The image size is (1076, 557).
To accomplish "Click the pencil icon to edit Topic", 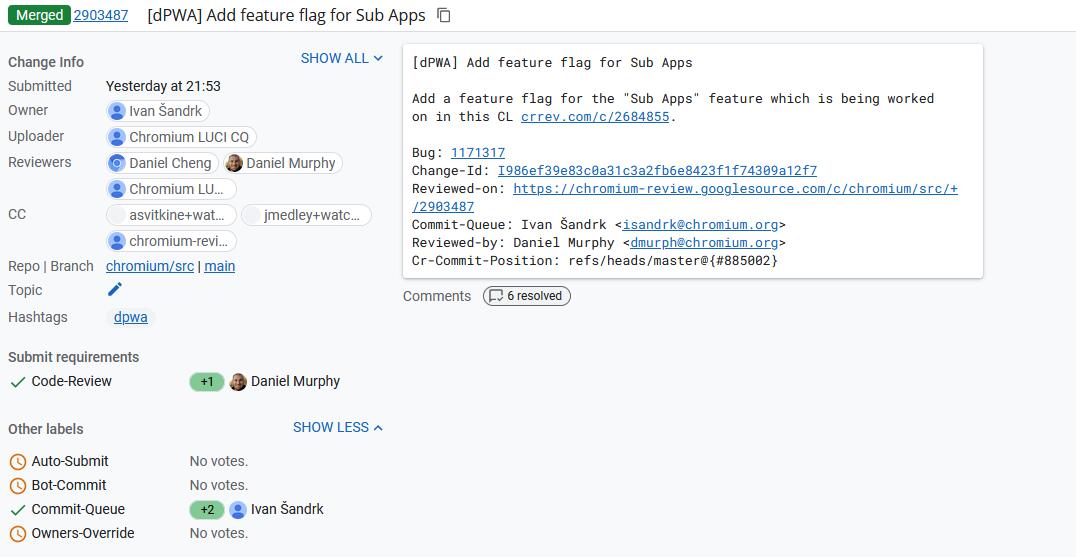I will pos(115,290).
